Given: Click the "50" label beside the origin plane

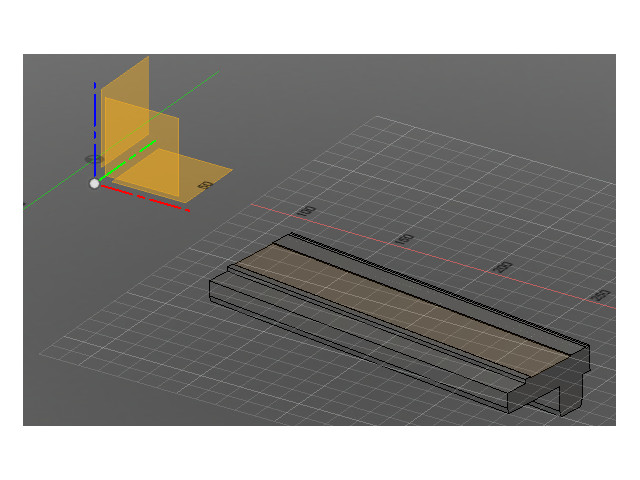Looking at the screenshot, I should click(x=205, y=185).
